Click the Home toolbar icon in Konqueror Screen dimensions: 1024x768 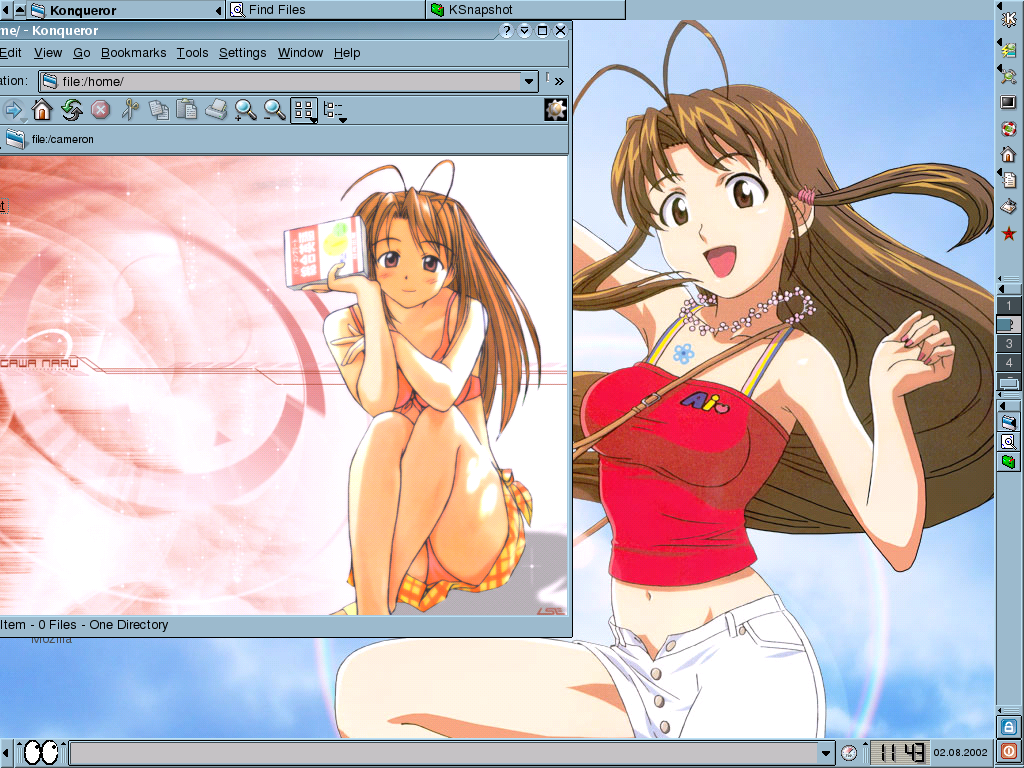(x=42, y=110)
